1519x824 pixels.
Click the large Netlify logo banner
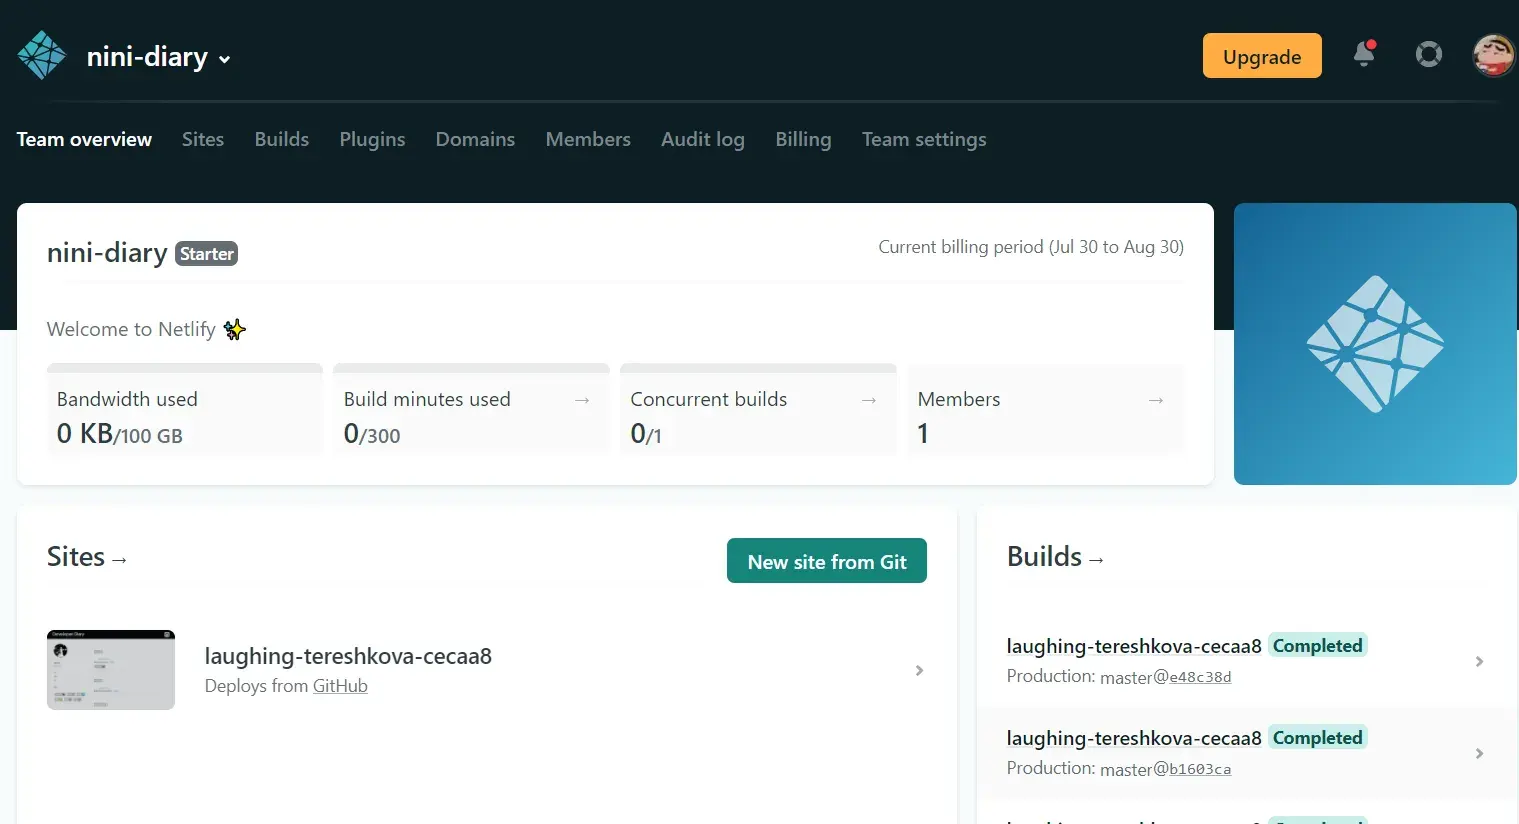(x=1375, y=344)
